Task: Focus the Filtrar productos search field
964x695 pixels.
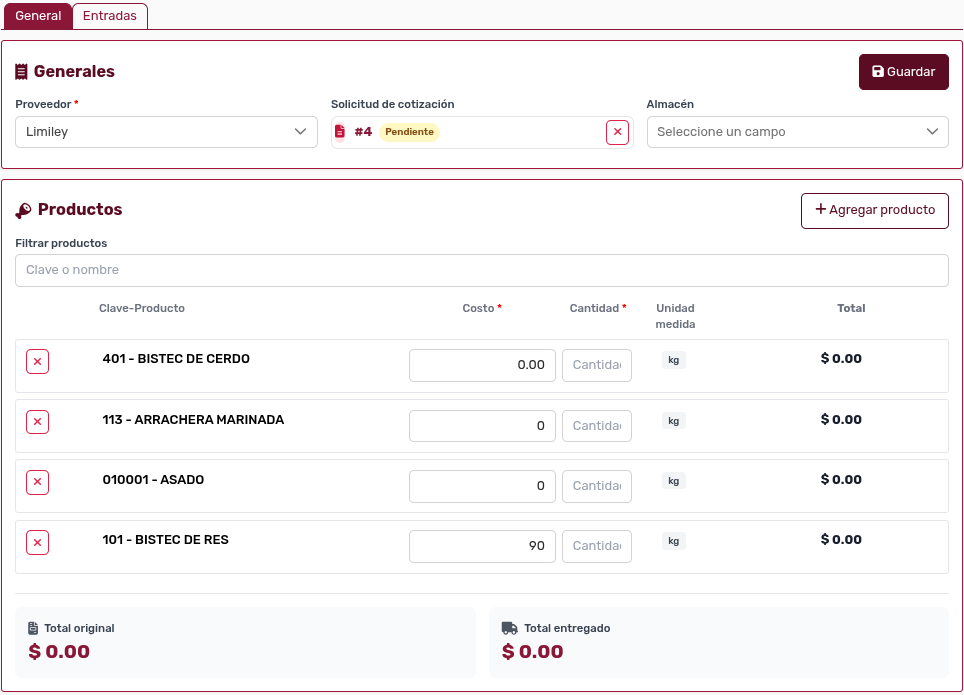Action: (x=481, y=270)
